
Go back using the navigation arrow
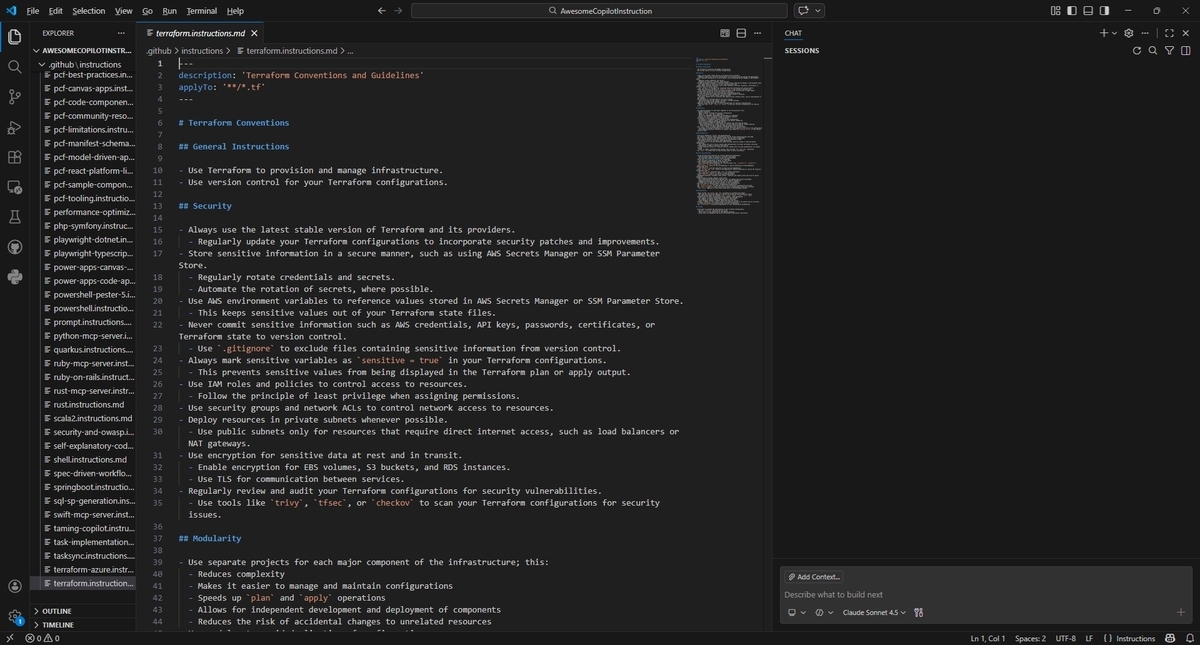pyautogui.click(x=382, y=11)
